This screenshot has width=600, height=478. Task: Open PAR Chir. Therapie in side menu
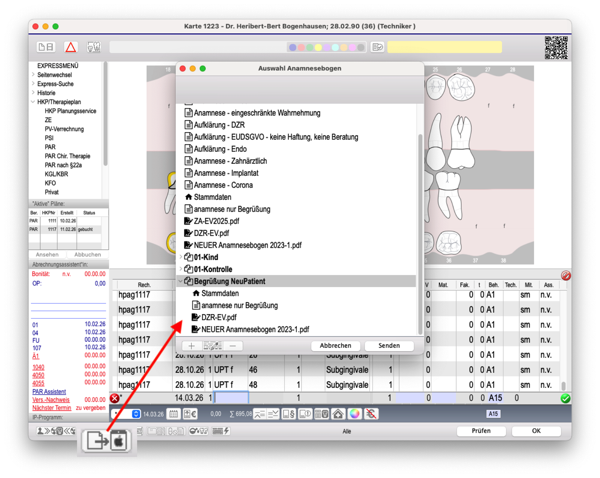(x=67, y=156)
